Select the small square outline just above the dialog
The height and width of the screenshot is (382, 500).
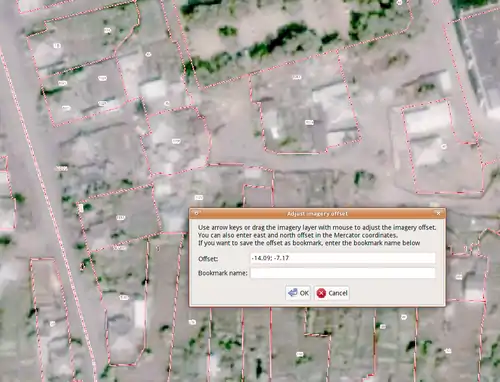[x=258, y=196]
